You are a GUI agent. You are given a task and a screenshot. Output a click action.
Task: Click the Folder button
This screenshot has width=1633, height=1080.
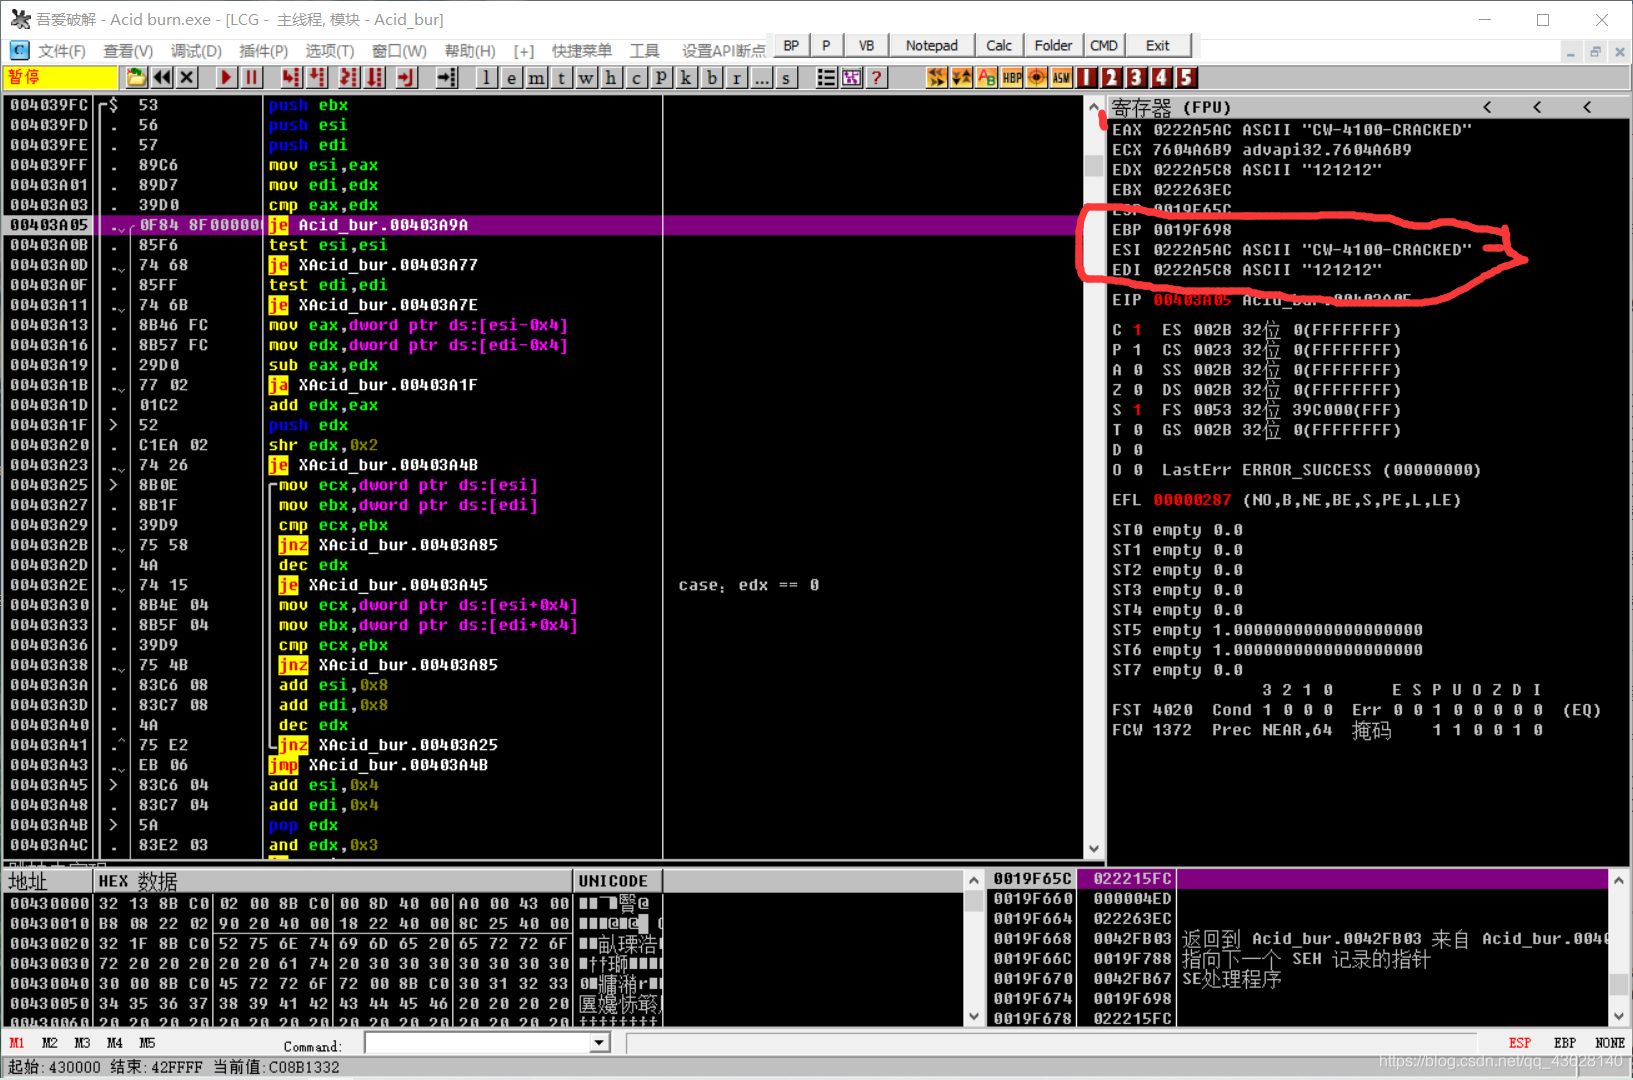point(1053,45)
